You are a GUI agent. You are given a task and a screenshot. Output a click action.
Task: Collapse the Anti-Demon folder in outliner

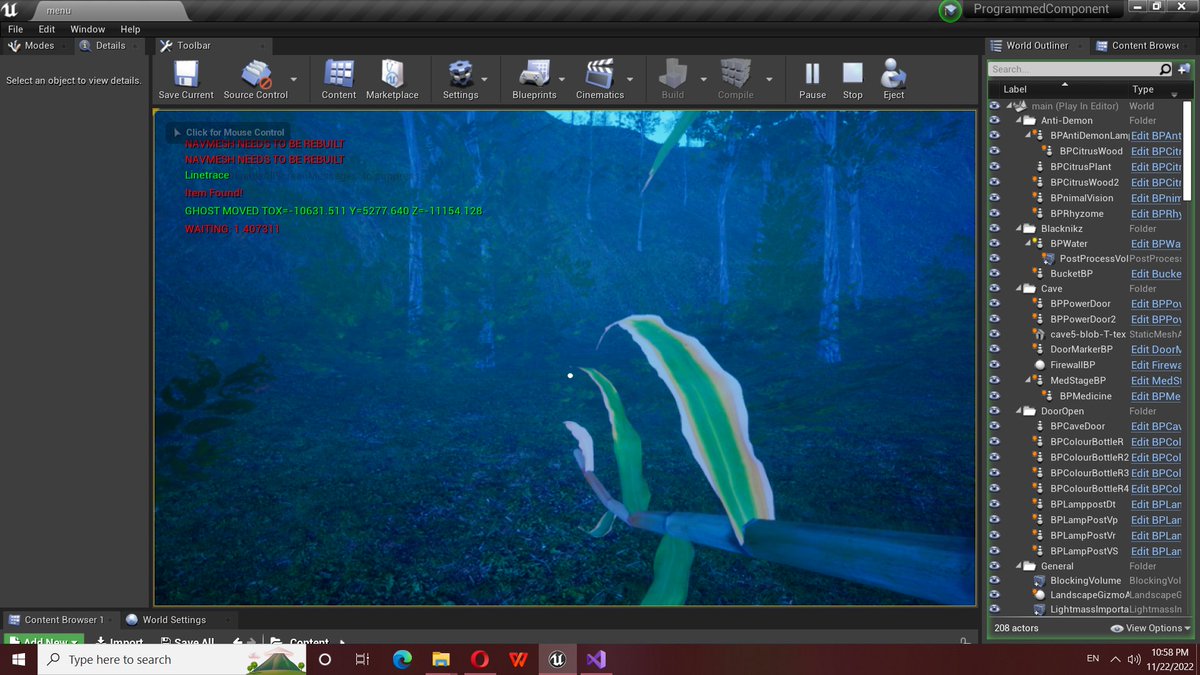(1018, 121)
